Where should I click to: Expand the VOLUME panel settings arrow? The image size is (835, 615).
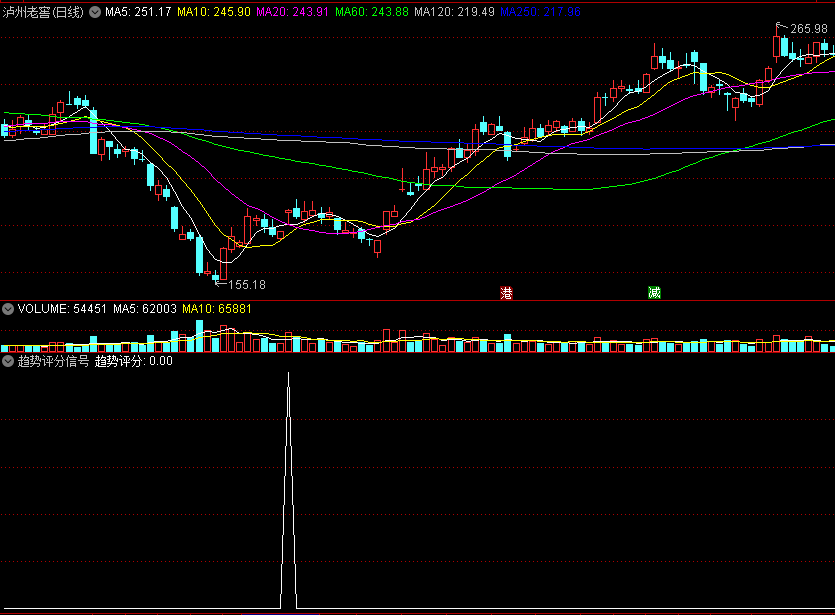[8, 309]
